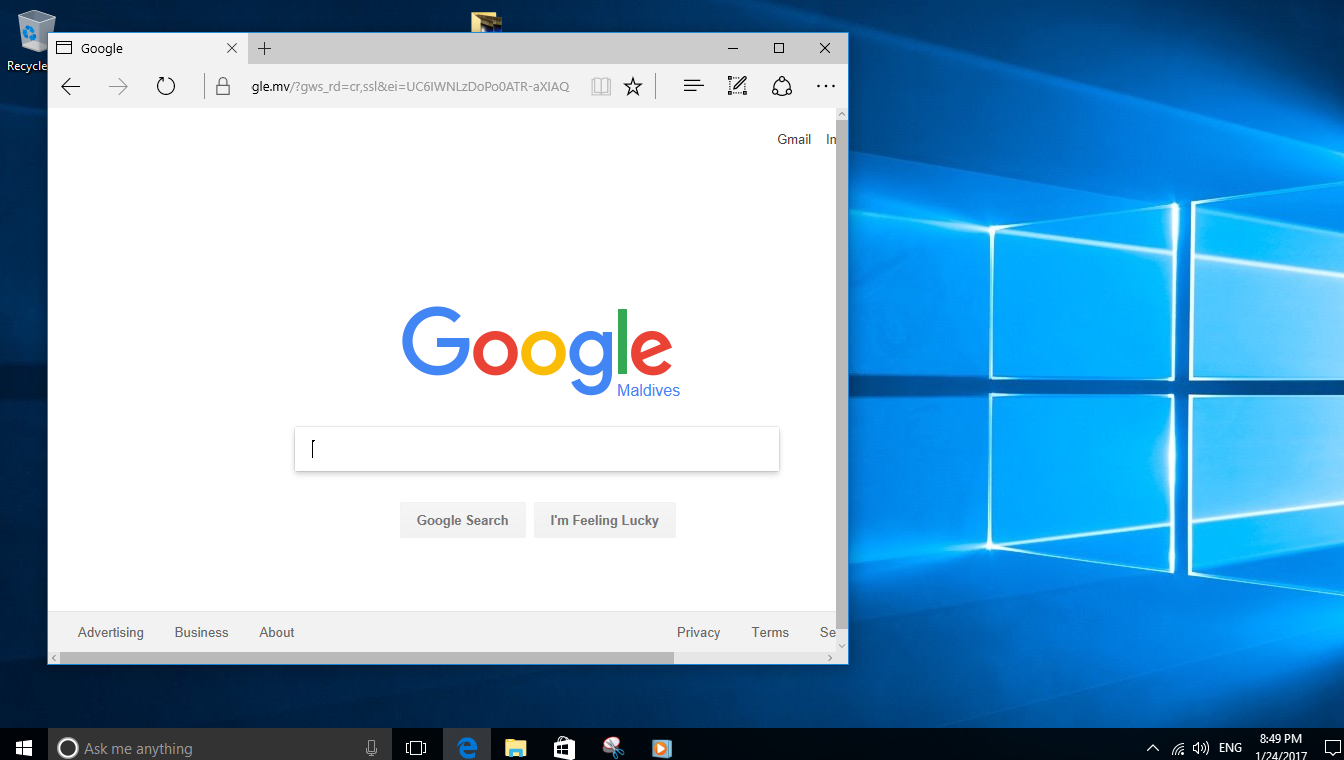1344x760 pixels.
Task: Close the Google tab
Action: click(232, 48)
